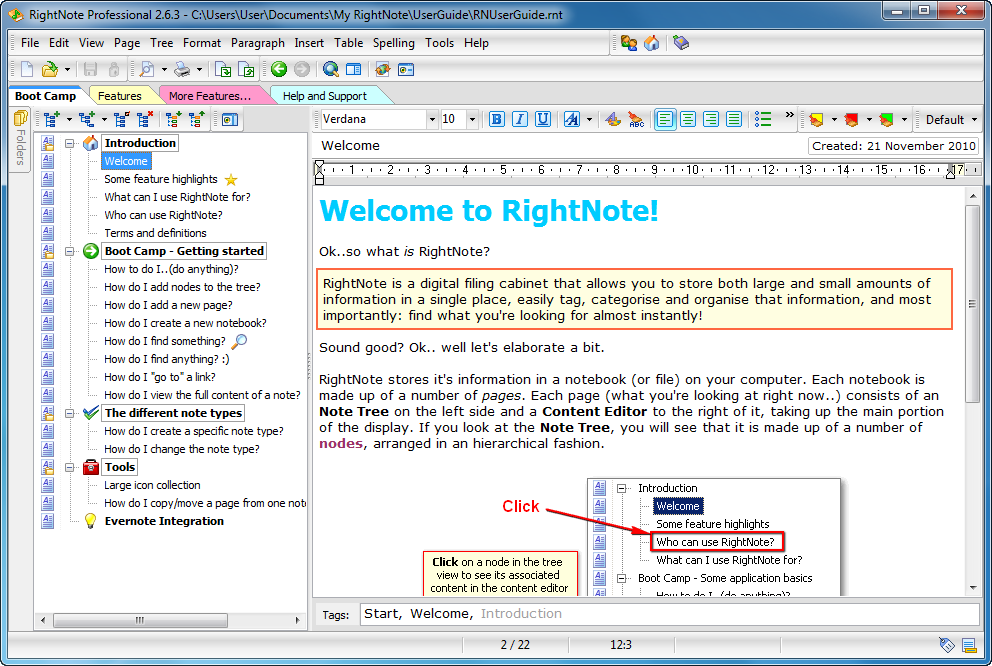Click the users icon beside the menu bar

point(628,43)
